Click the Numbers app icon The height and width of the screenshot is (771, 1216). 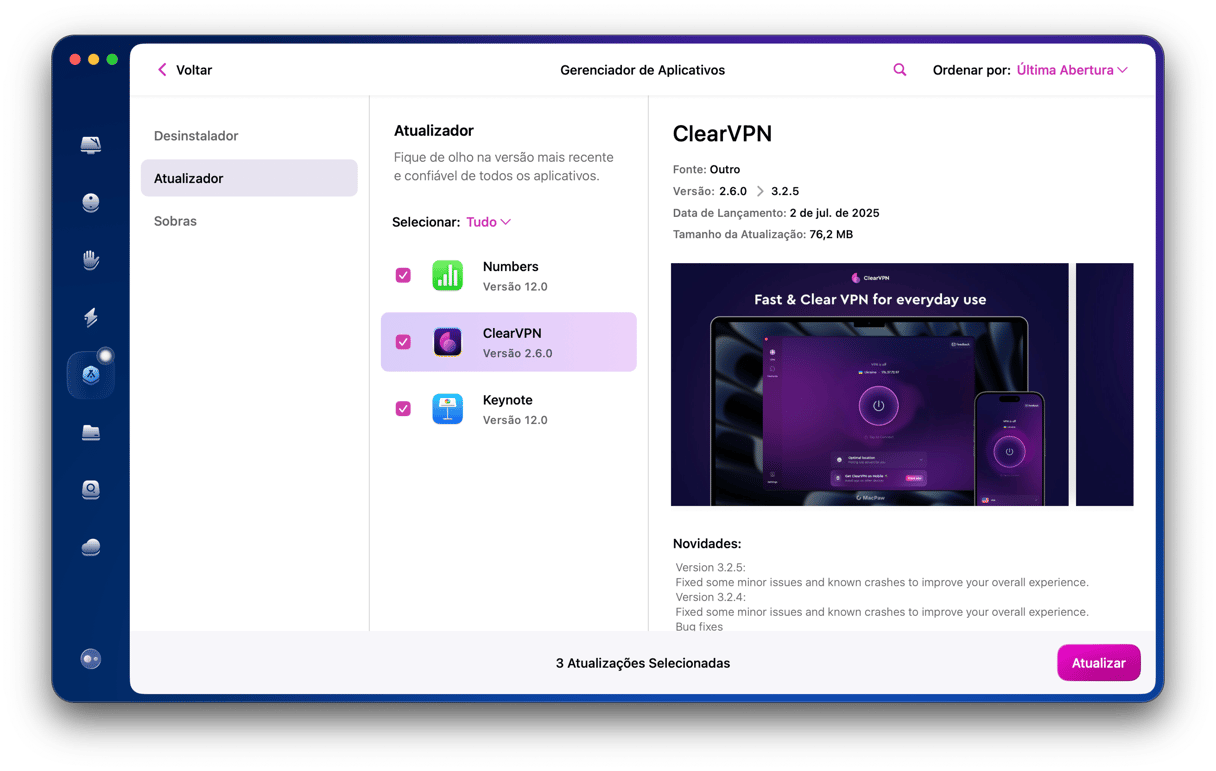[447, 276]
